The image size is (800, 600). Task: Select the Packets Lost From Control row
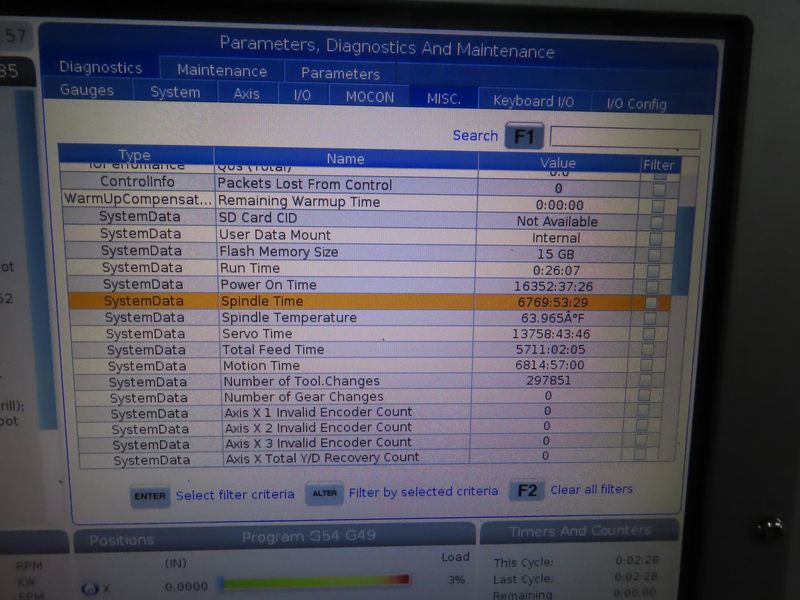[371, 185]
